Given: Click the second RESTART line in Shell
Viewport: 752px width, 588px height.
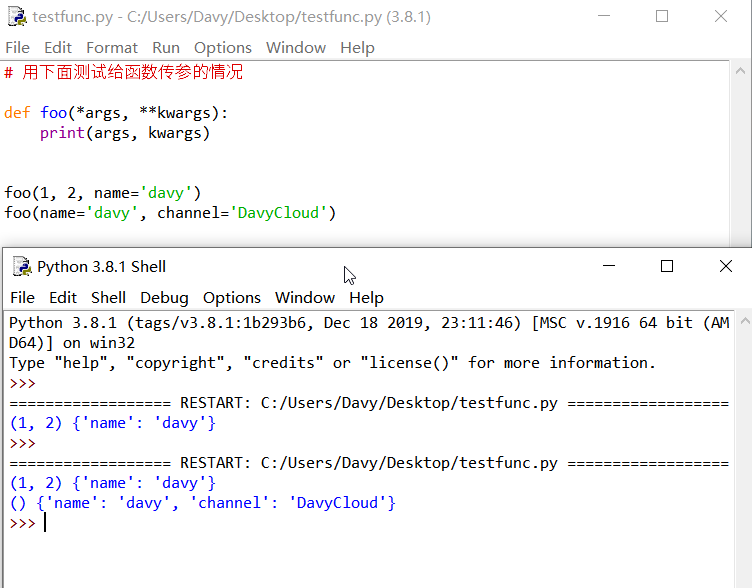Looking at the screenshot, I should click(369, 463).
